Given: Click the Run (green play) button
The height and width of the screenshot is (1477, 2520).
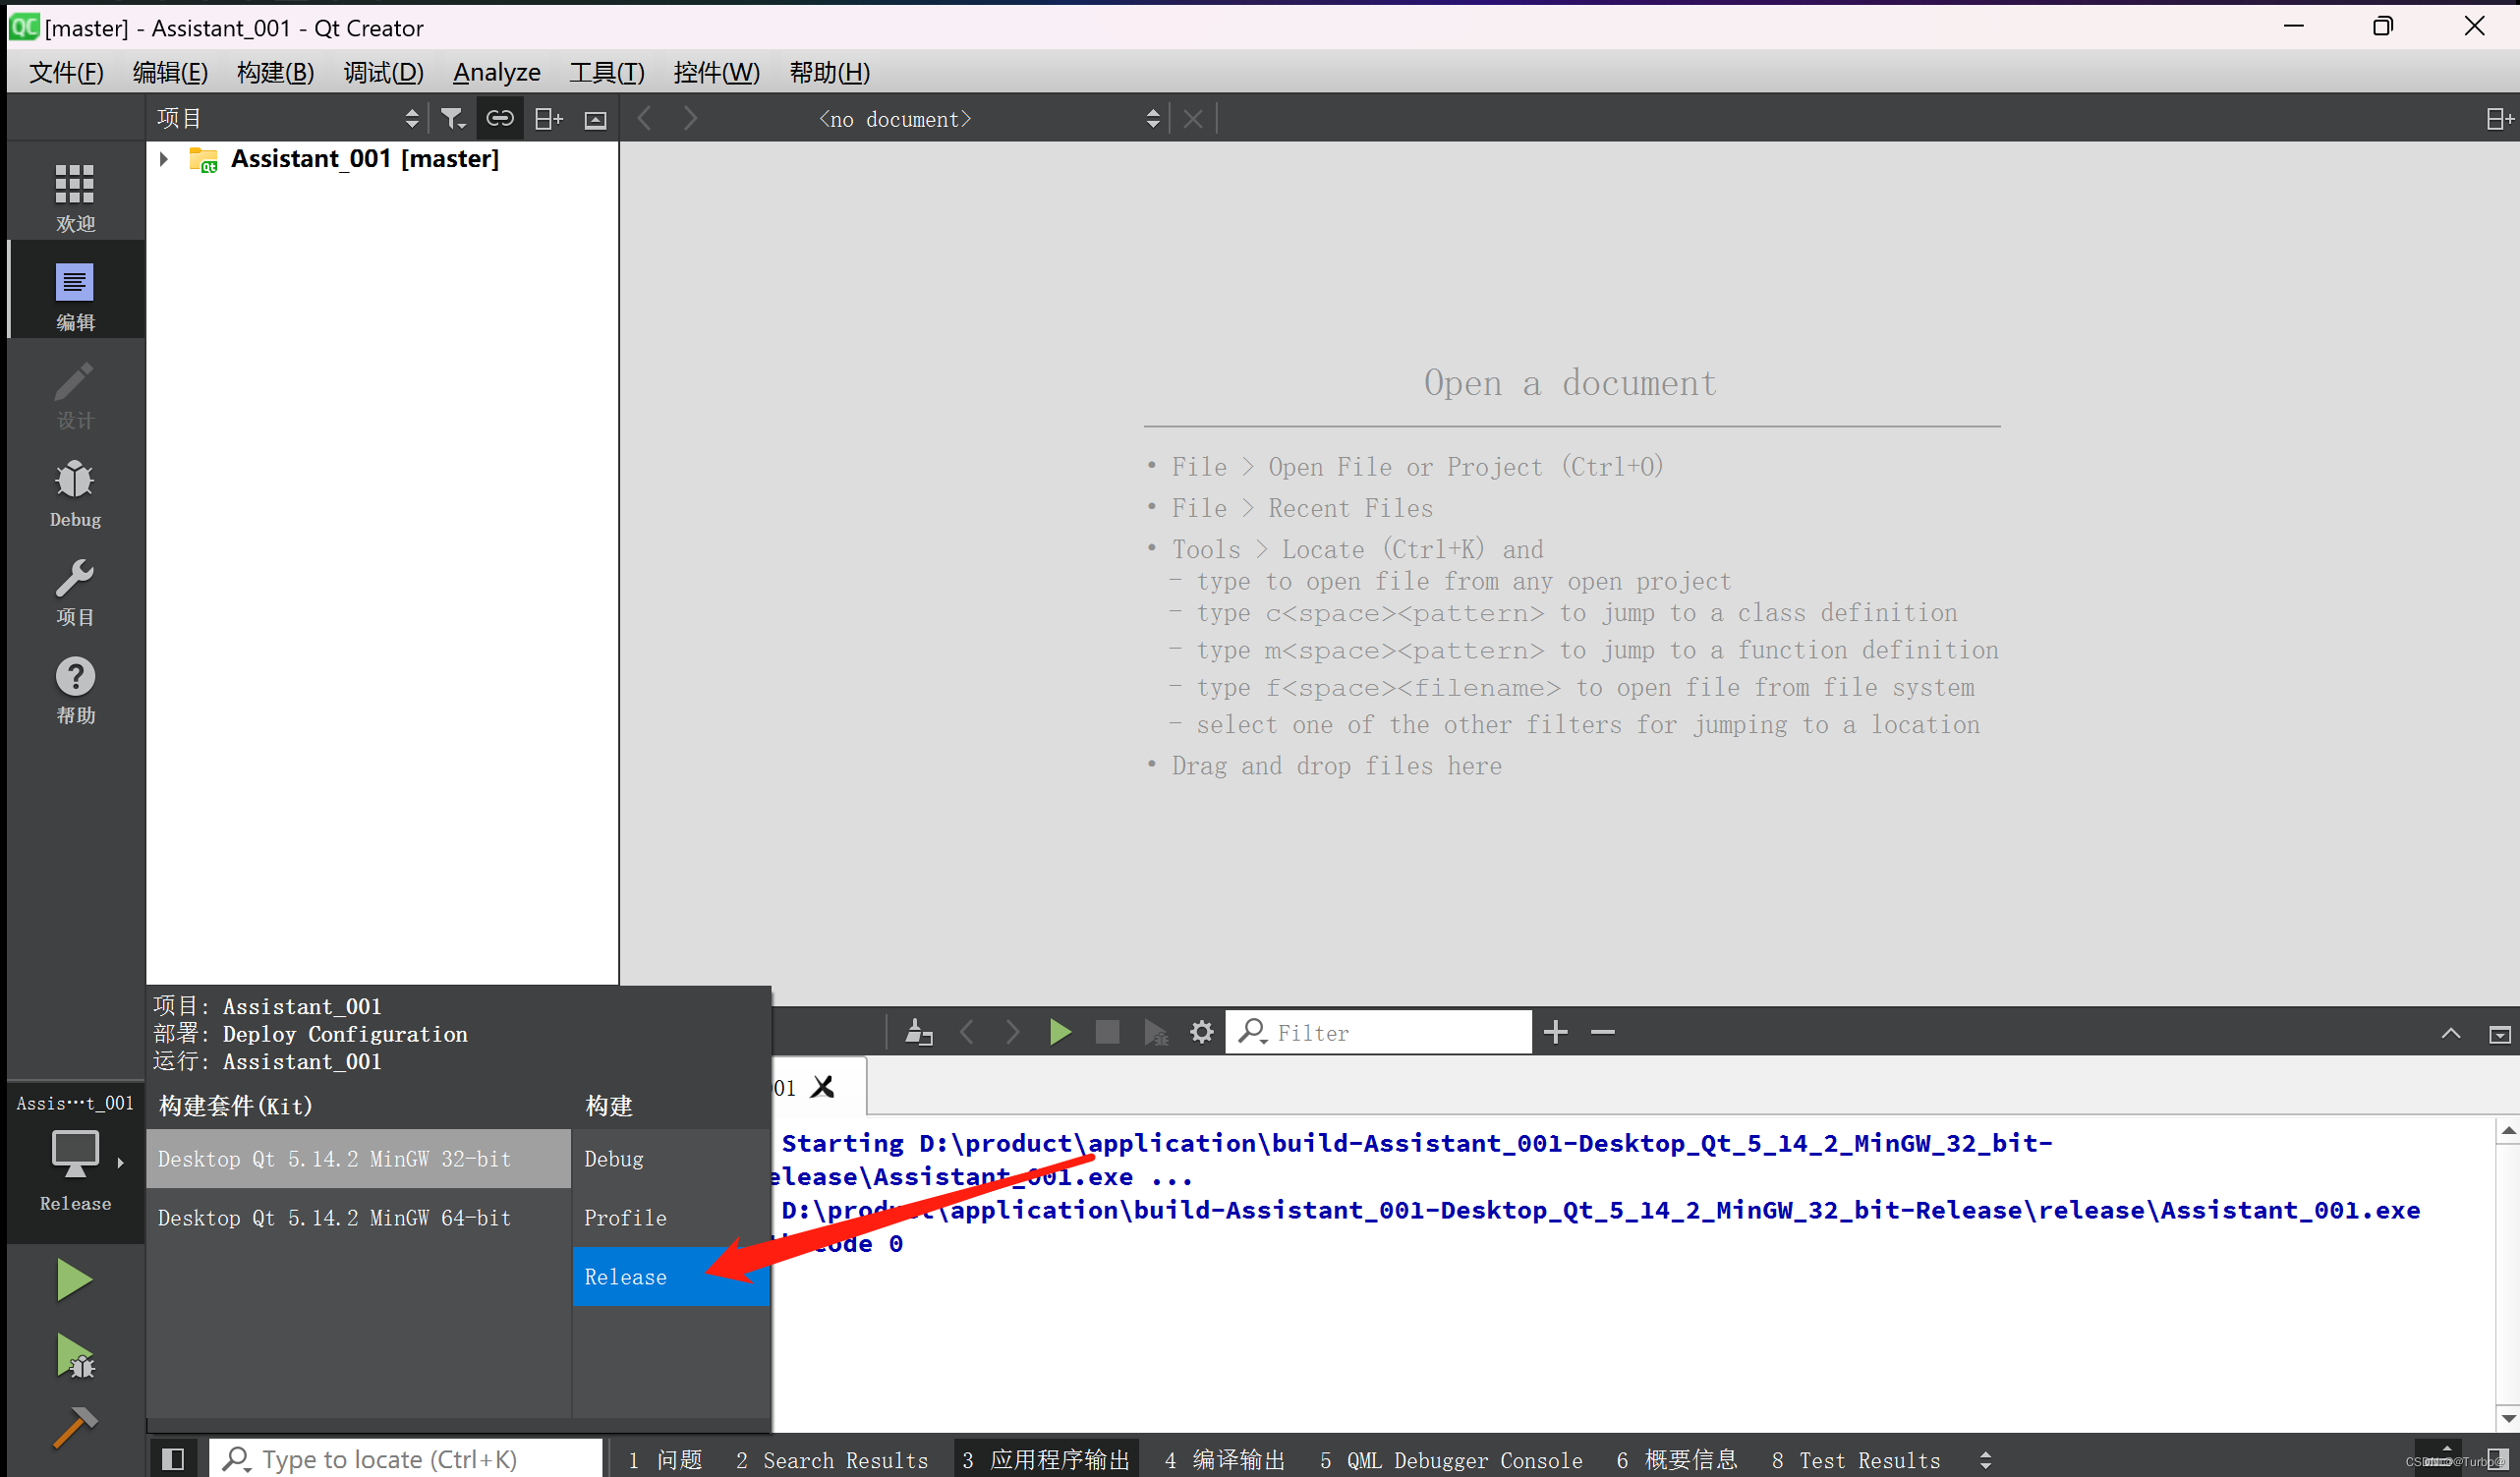Looking at the screenshot, I should tap(72, 1277).
